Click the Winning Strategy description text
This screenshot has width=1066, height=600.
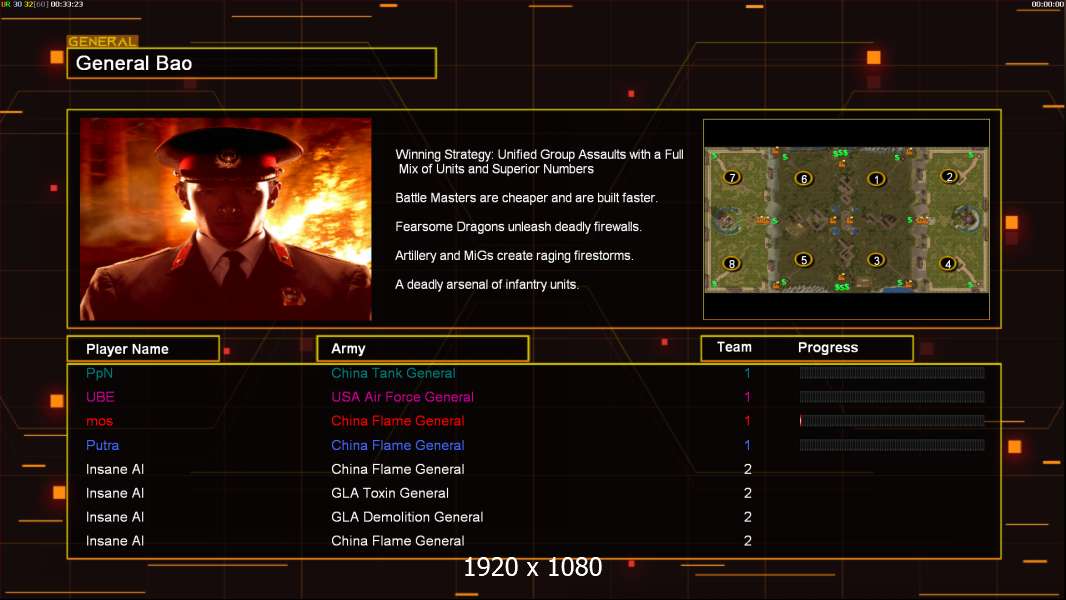pos(539,162)
